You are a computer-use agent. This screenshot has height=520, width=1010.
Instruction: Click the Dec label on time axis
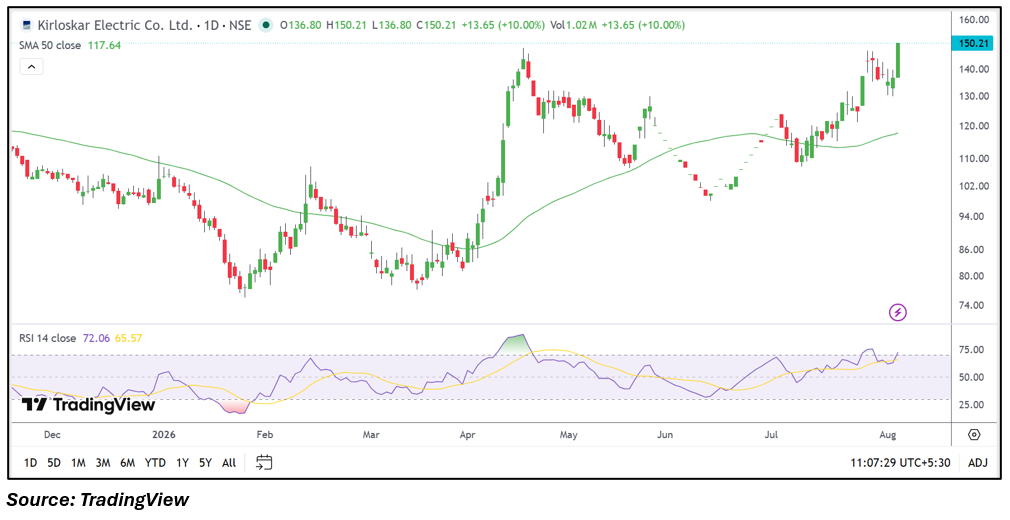(x=52, y=435)
